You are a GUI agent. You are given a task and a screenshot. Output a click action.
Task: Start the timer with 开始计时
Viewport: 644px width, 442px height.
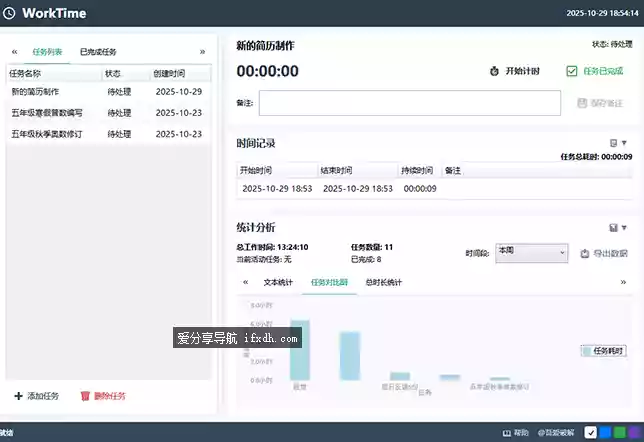pyautogui.click(x=515, y=71)
